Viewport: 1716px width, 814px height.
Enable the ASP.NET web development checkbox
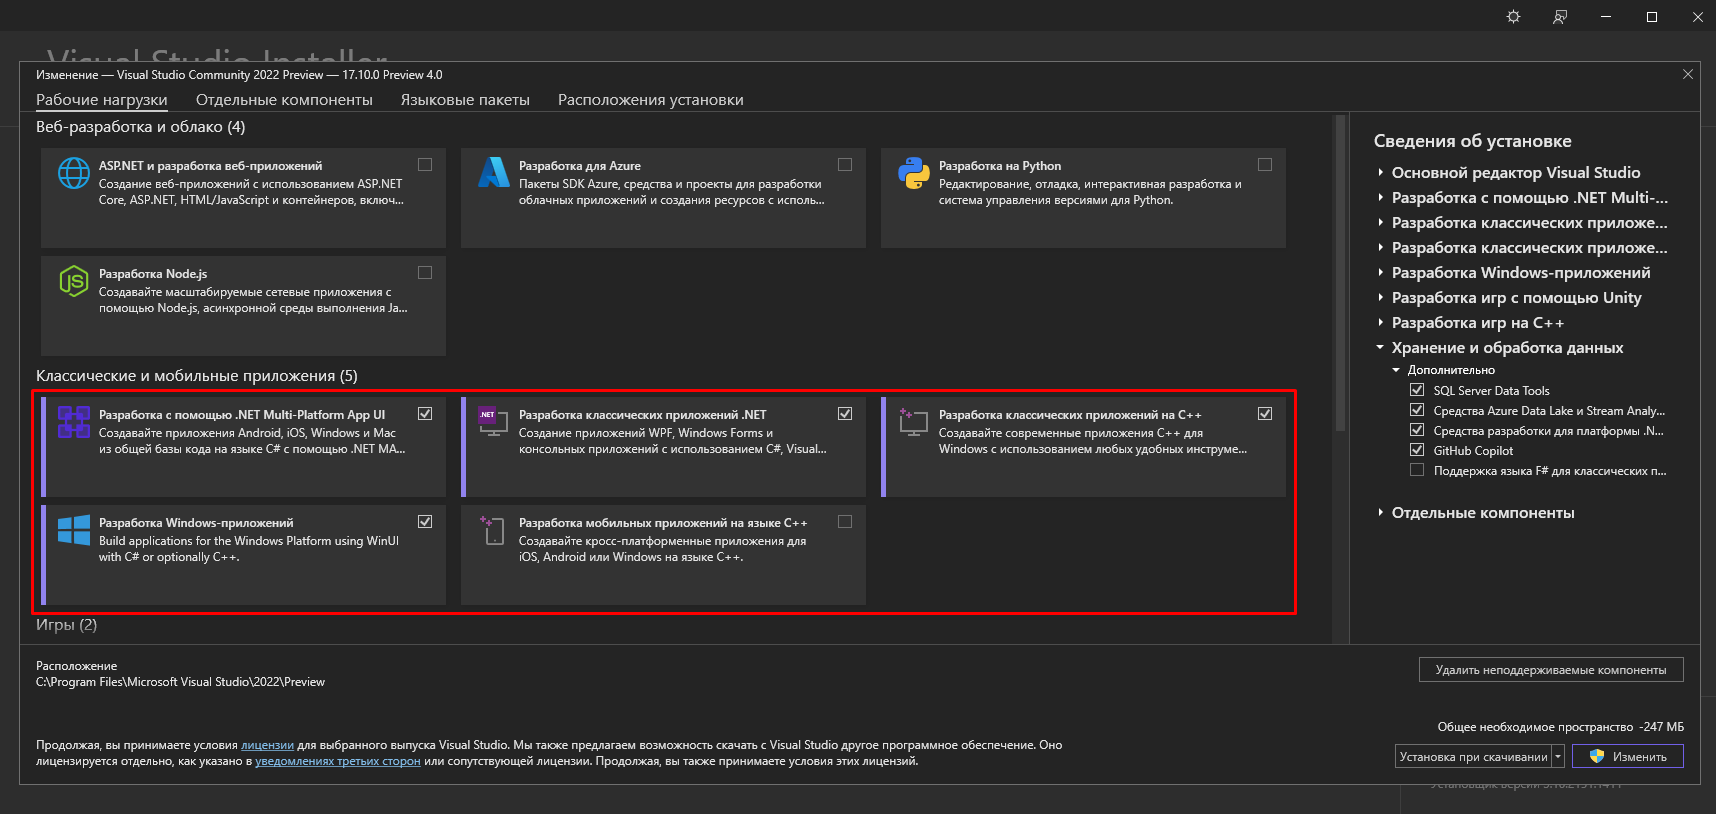click(x=425, y=165)
